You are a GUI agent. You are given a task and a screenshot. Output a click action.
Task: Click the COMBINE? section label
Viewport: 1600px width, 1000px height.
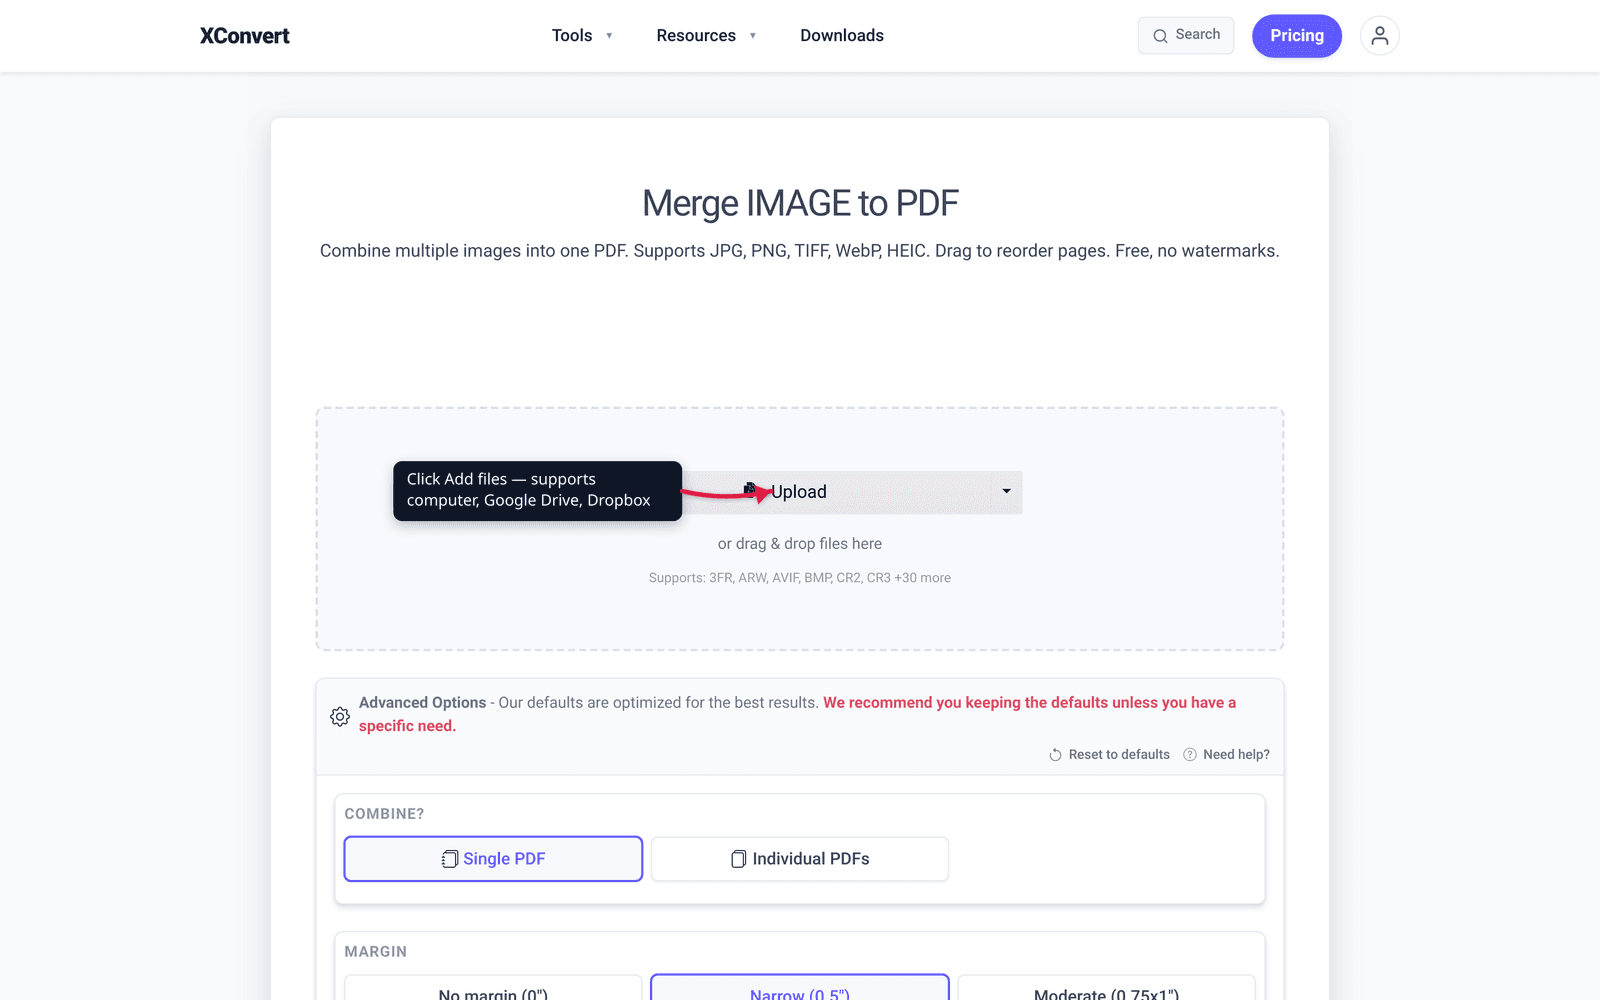pos(384,814)
